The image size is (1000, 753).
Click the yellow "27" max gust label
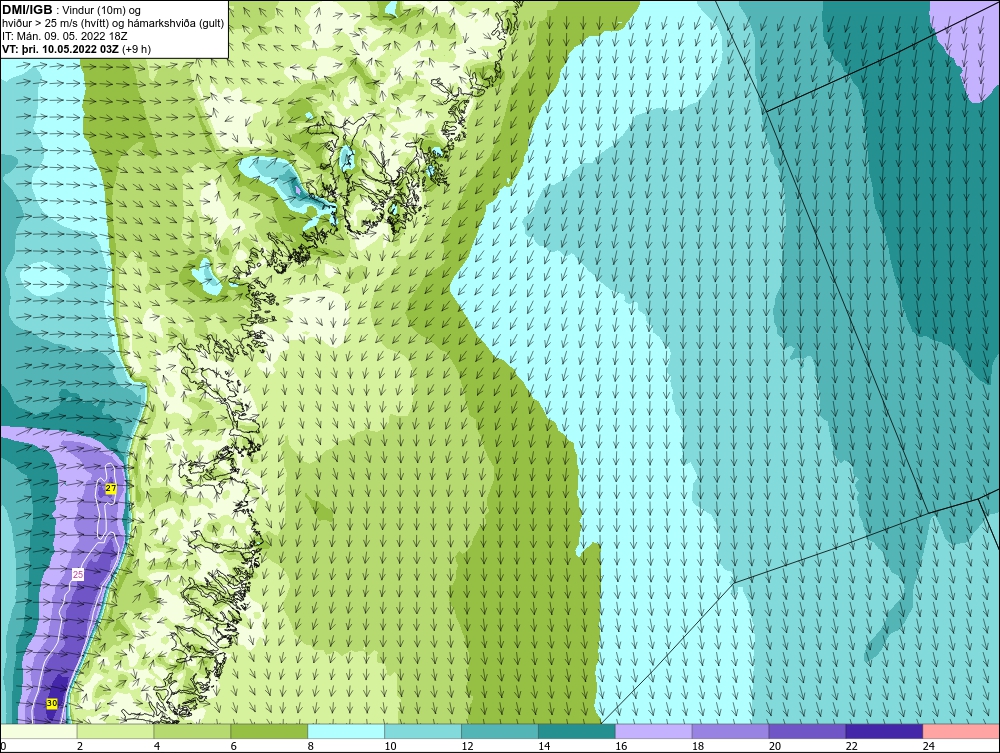(110, 488)
